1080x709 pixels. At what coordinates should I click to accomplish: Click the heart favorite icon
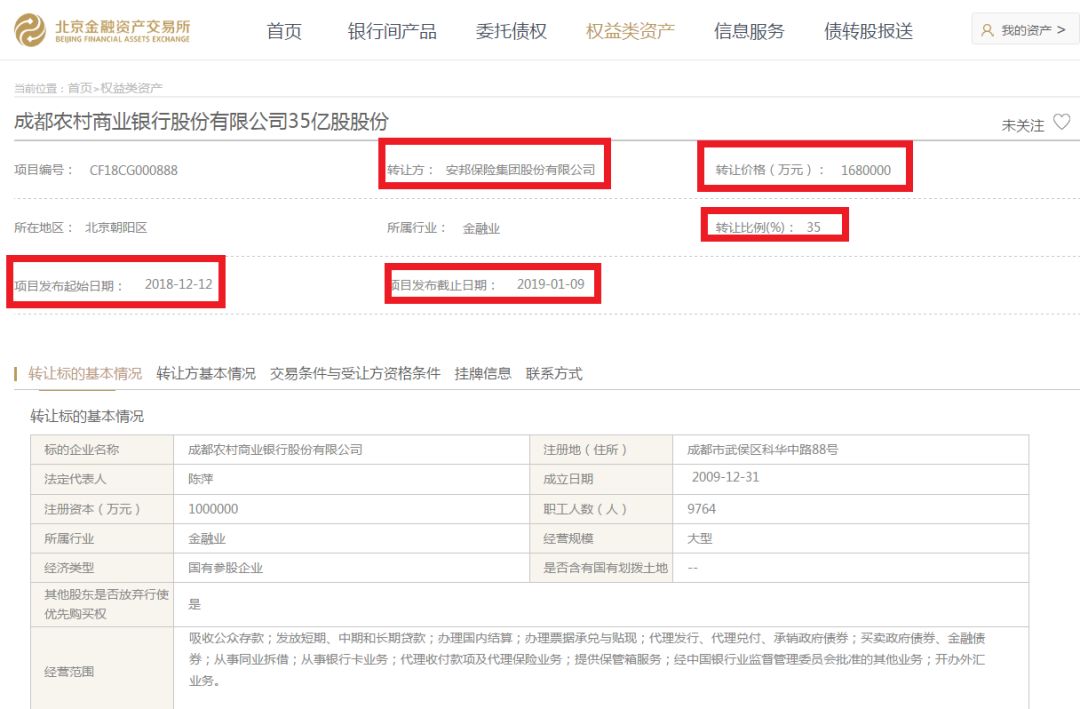pos(1061,122)
